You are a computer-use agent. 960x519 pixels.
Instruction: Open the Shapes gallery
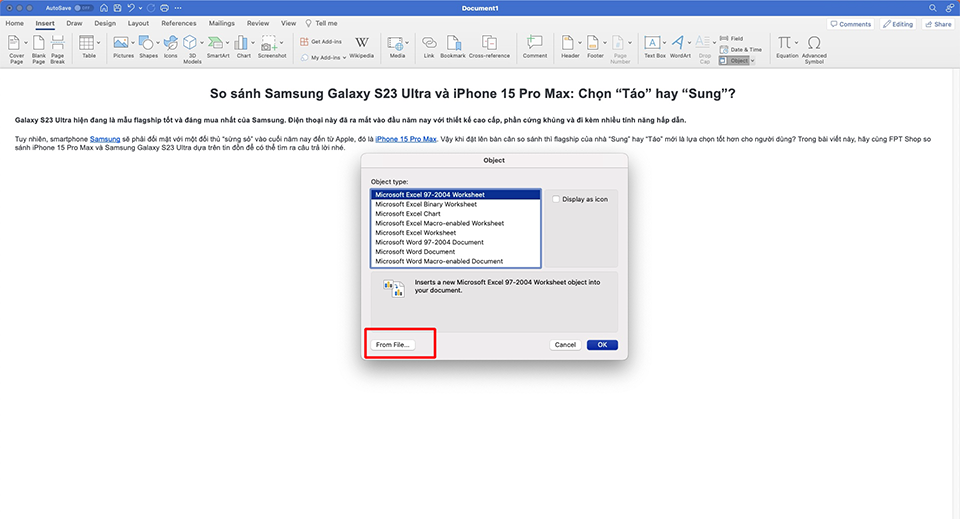tap(147, 47)
